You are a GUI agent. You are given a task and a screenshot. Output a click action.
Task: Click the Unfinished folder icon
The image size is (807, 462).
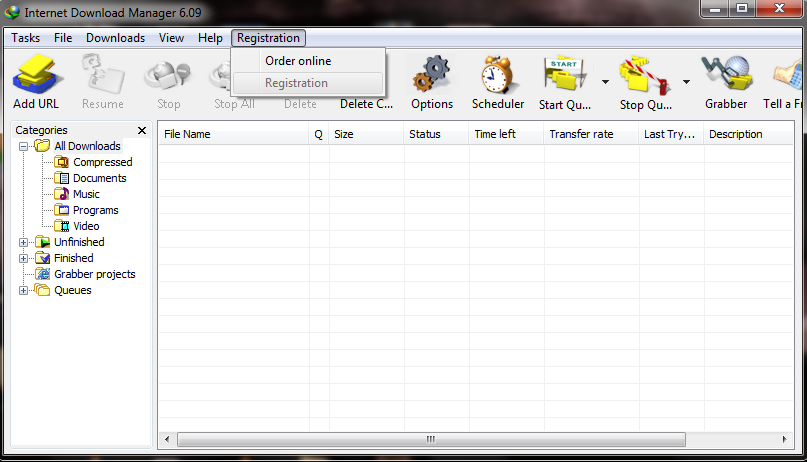point(42,242)
